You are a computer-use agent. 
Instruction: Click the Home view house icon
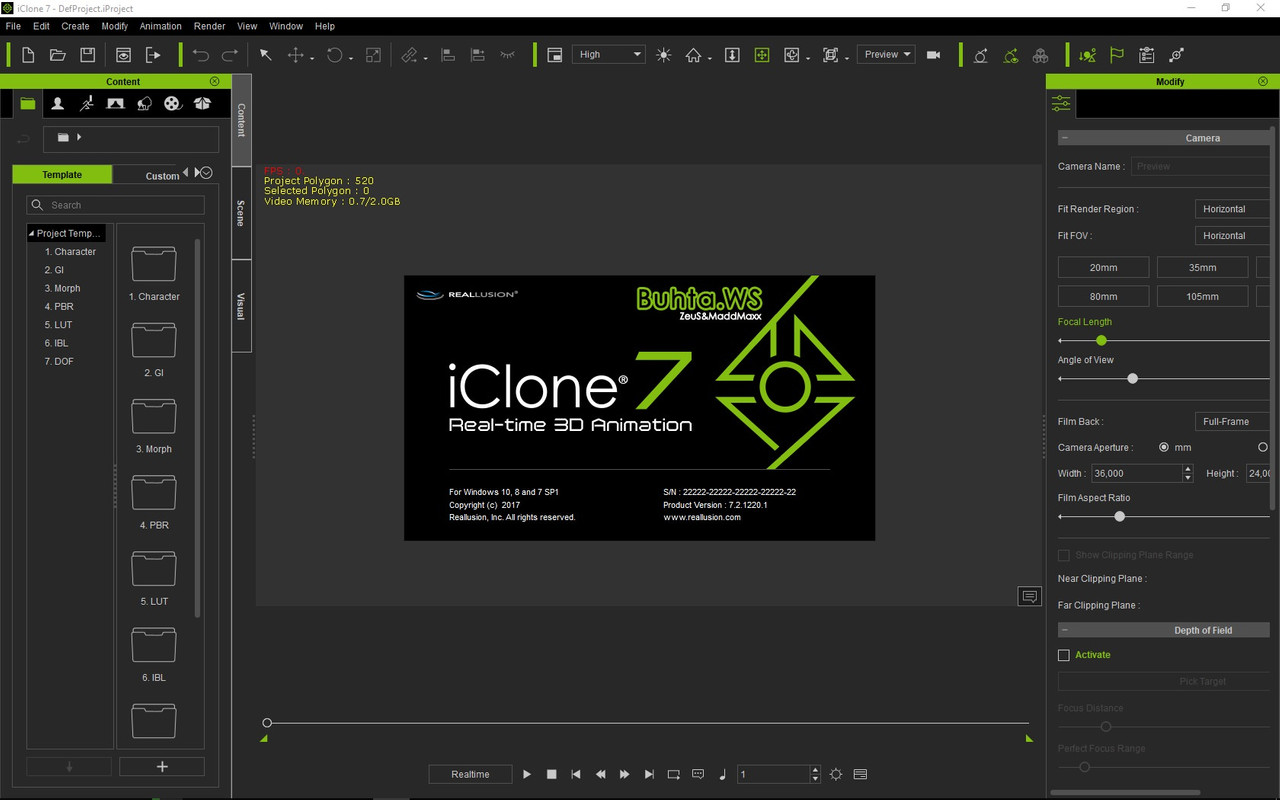click(x=693, y=55)
